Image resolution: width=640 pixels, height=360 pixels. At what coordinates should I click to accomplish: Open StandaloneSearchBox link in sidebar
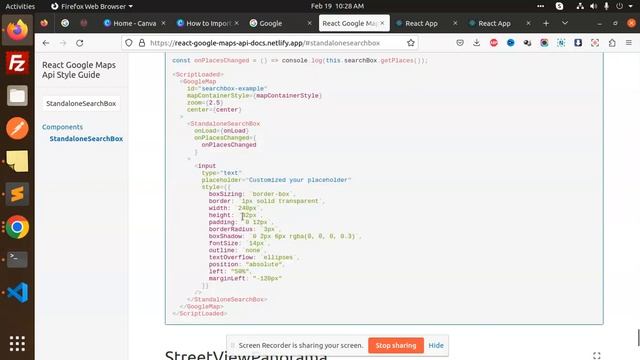coord(86,139)
